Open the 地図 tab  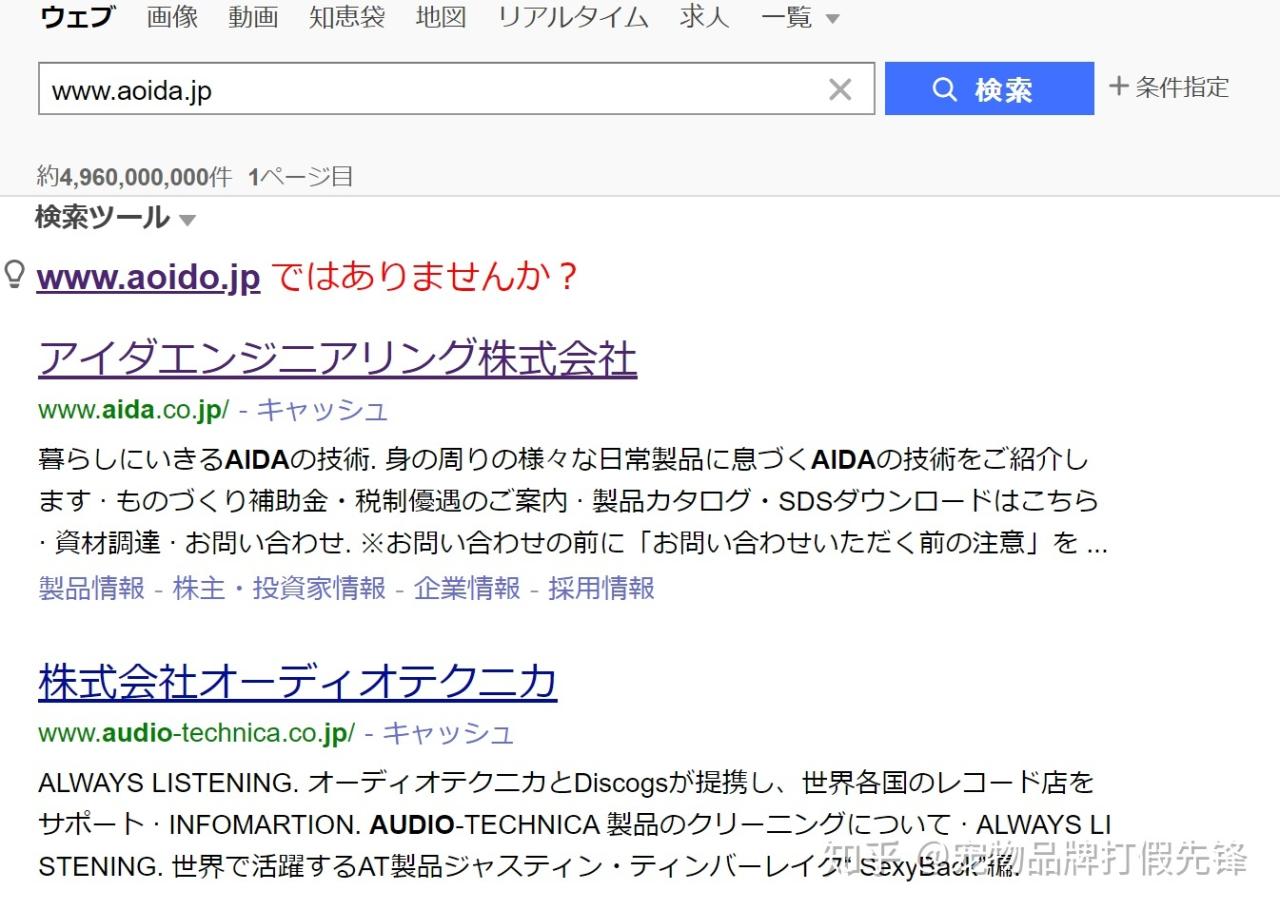click(441, 17)
